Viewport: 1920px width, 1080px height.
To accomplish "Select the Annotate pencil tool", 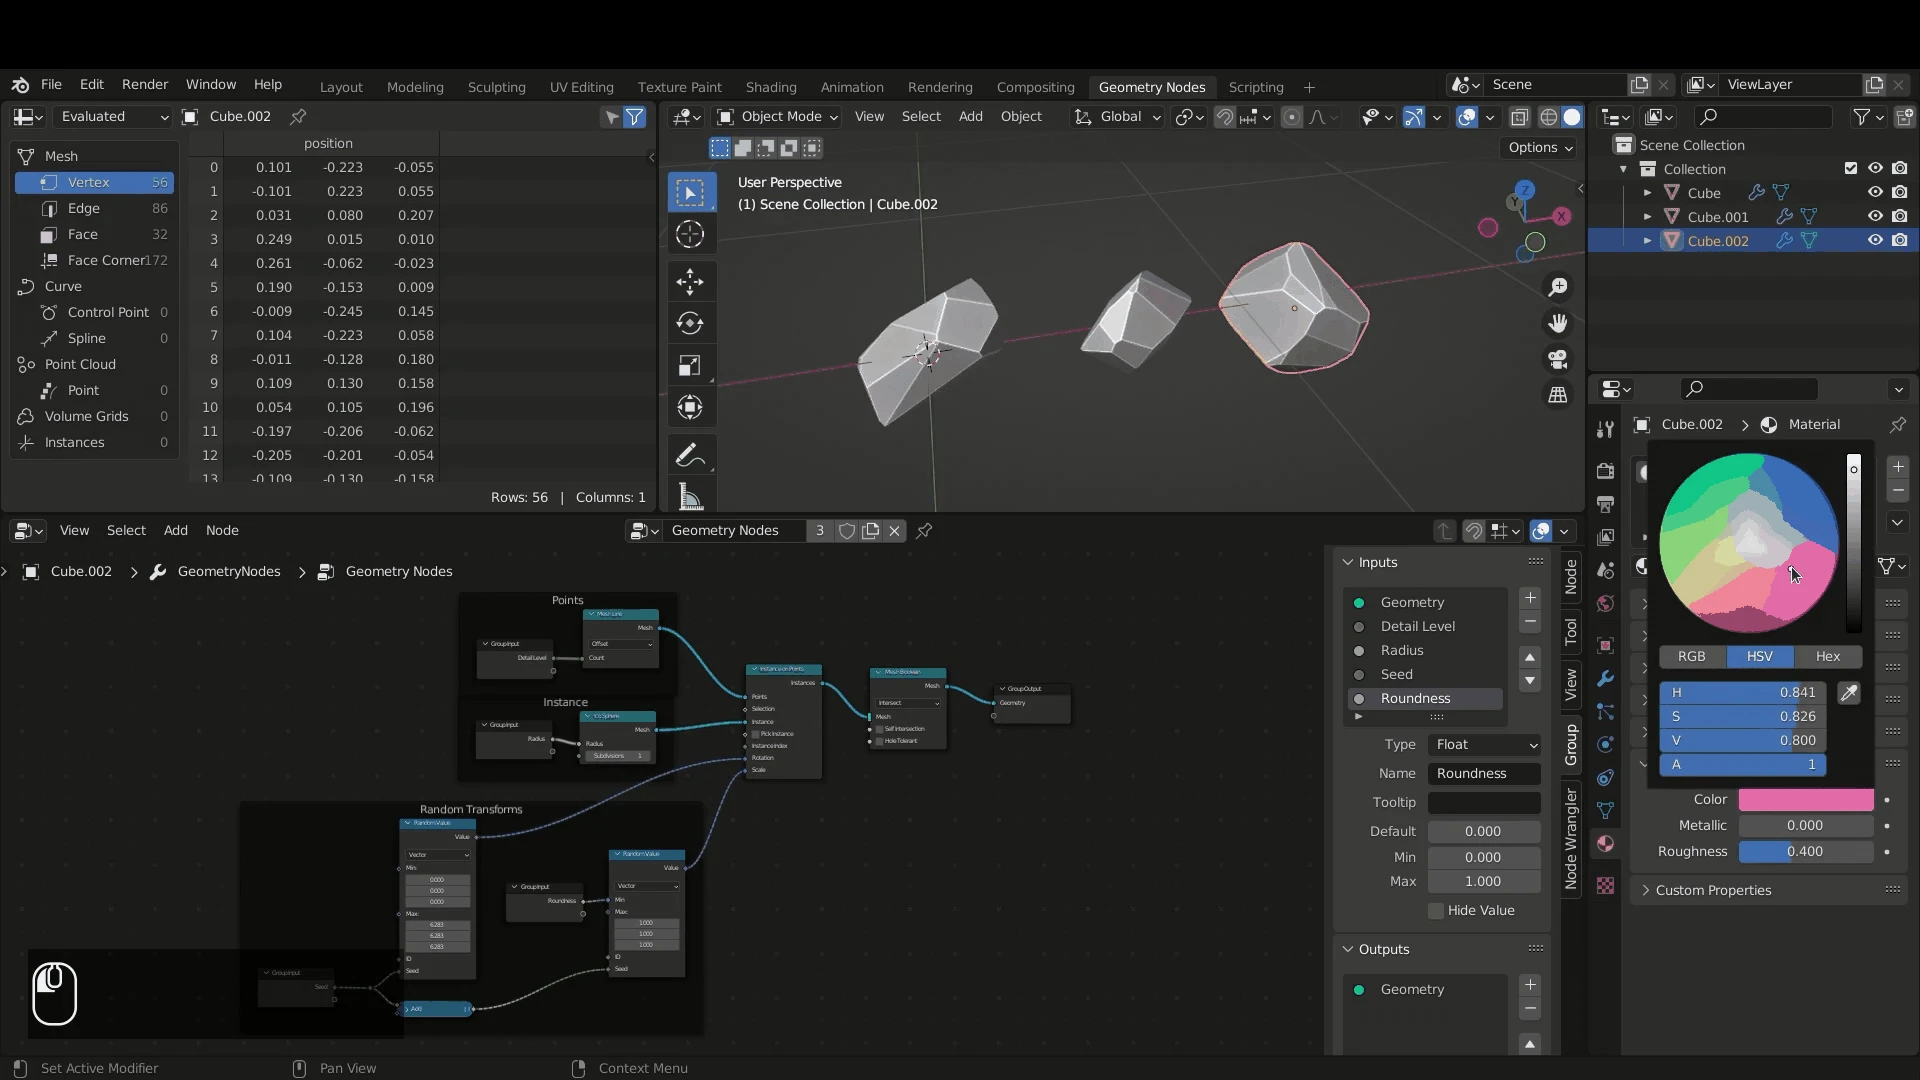I will (x=690, y=455).
